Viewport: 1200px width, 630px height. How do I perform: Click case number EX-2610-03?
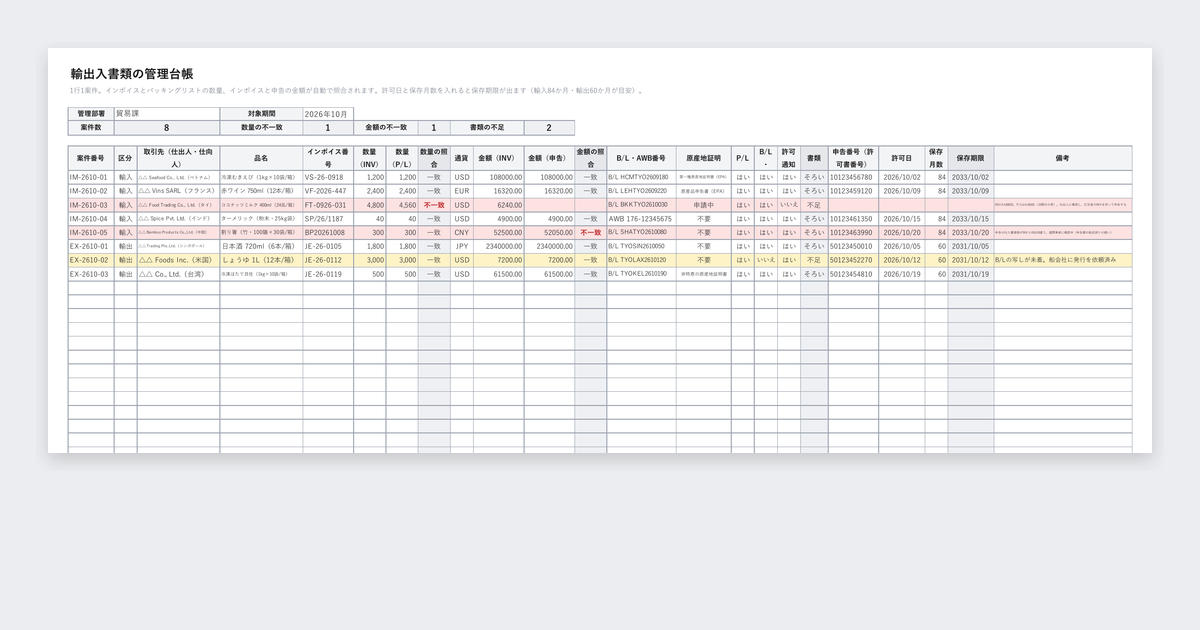(x=91, y=274)
